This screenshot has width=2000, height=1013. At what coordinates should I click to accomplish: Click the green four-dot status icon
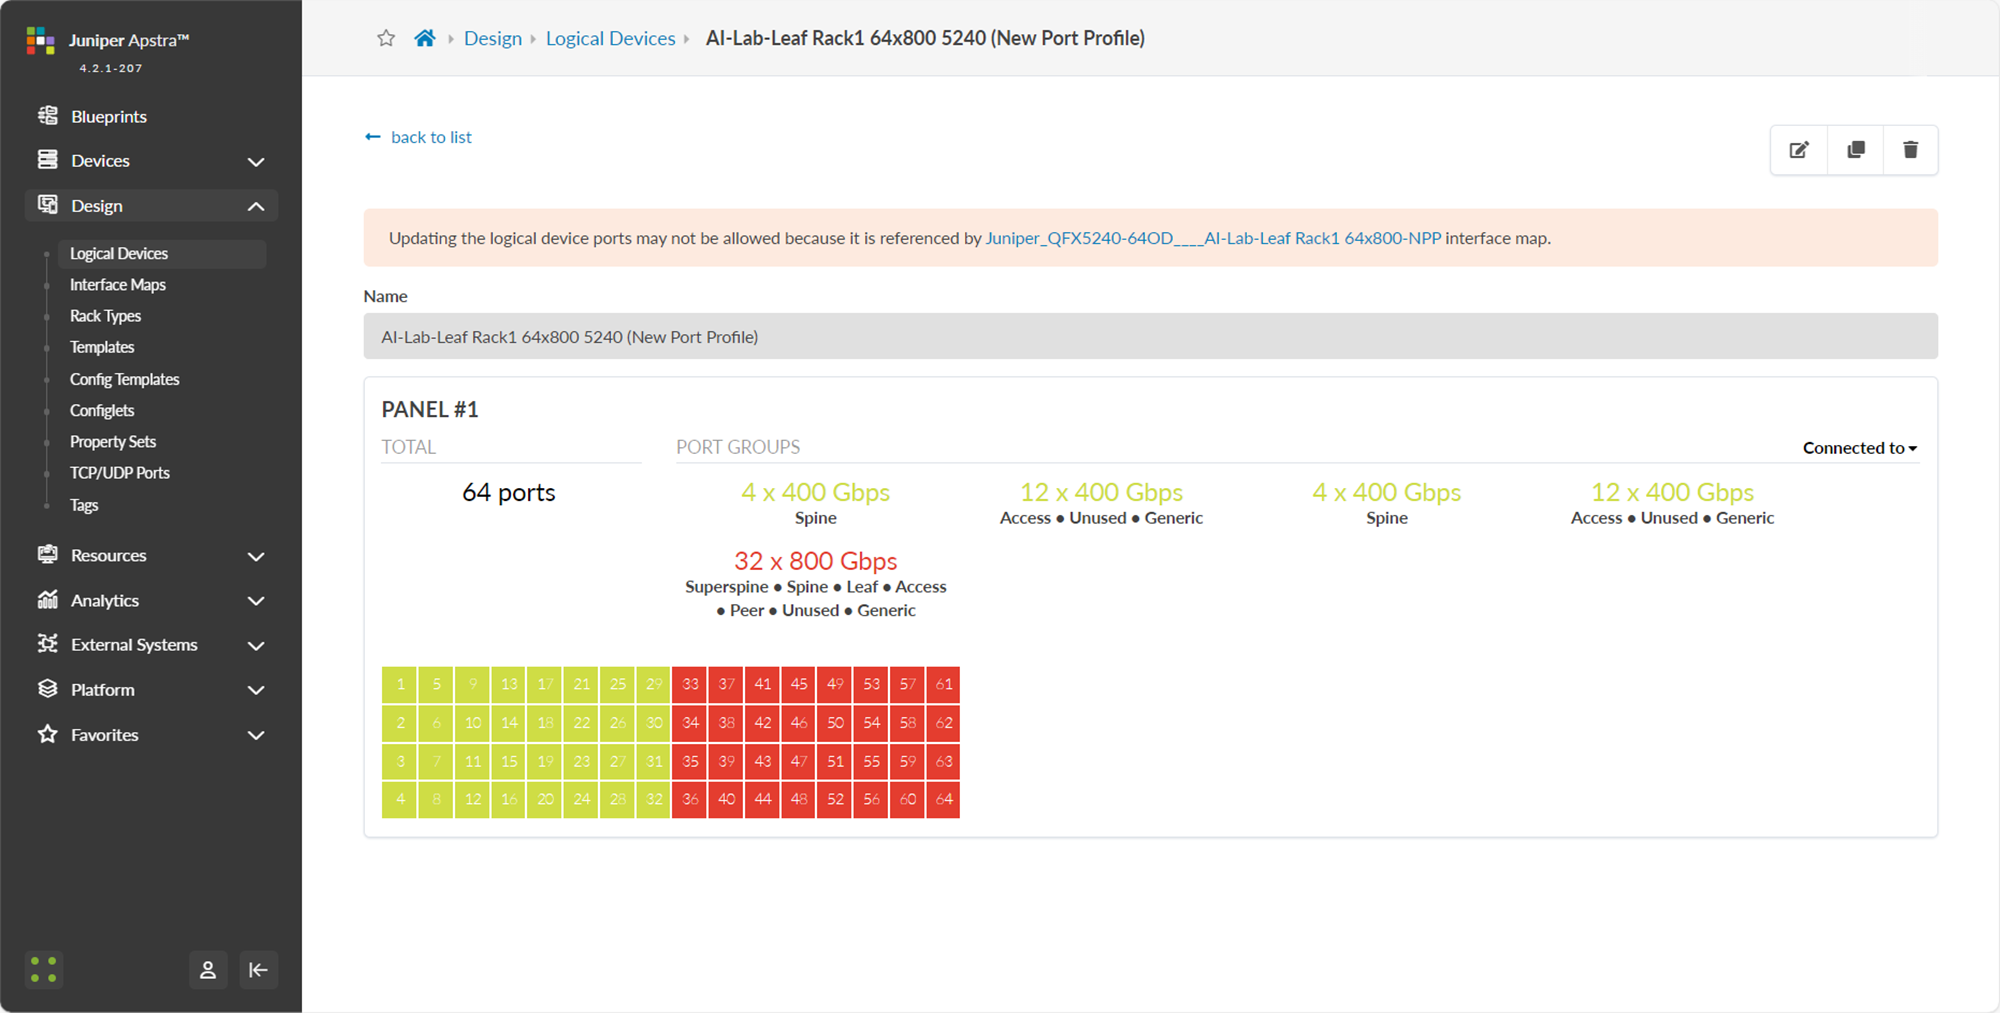[x=44, y=970]
